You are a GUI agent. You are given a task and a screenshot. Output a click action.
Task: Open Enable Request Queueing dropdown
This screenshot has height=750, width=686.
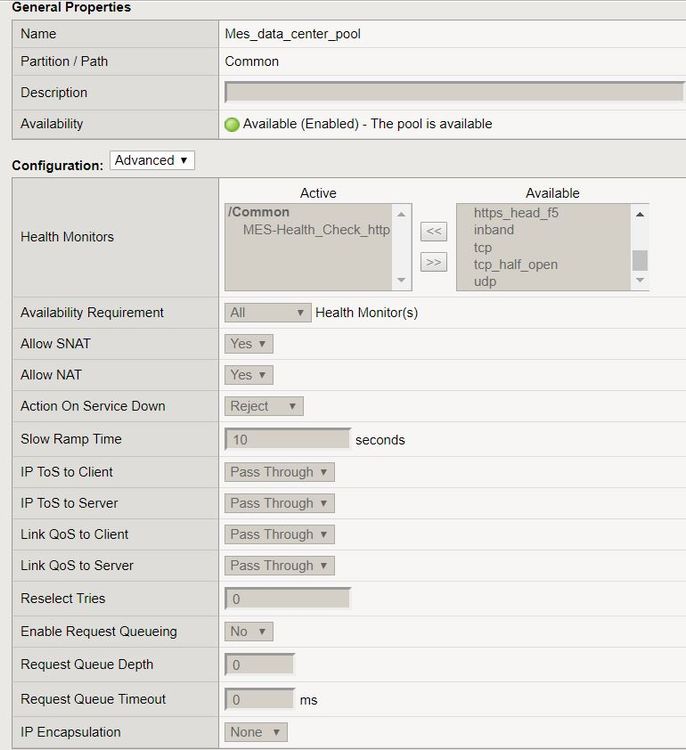pos(248,632)
